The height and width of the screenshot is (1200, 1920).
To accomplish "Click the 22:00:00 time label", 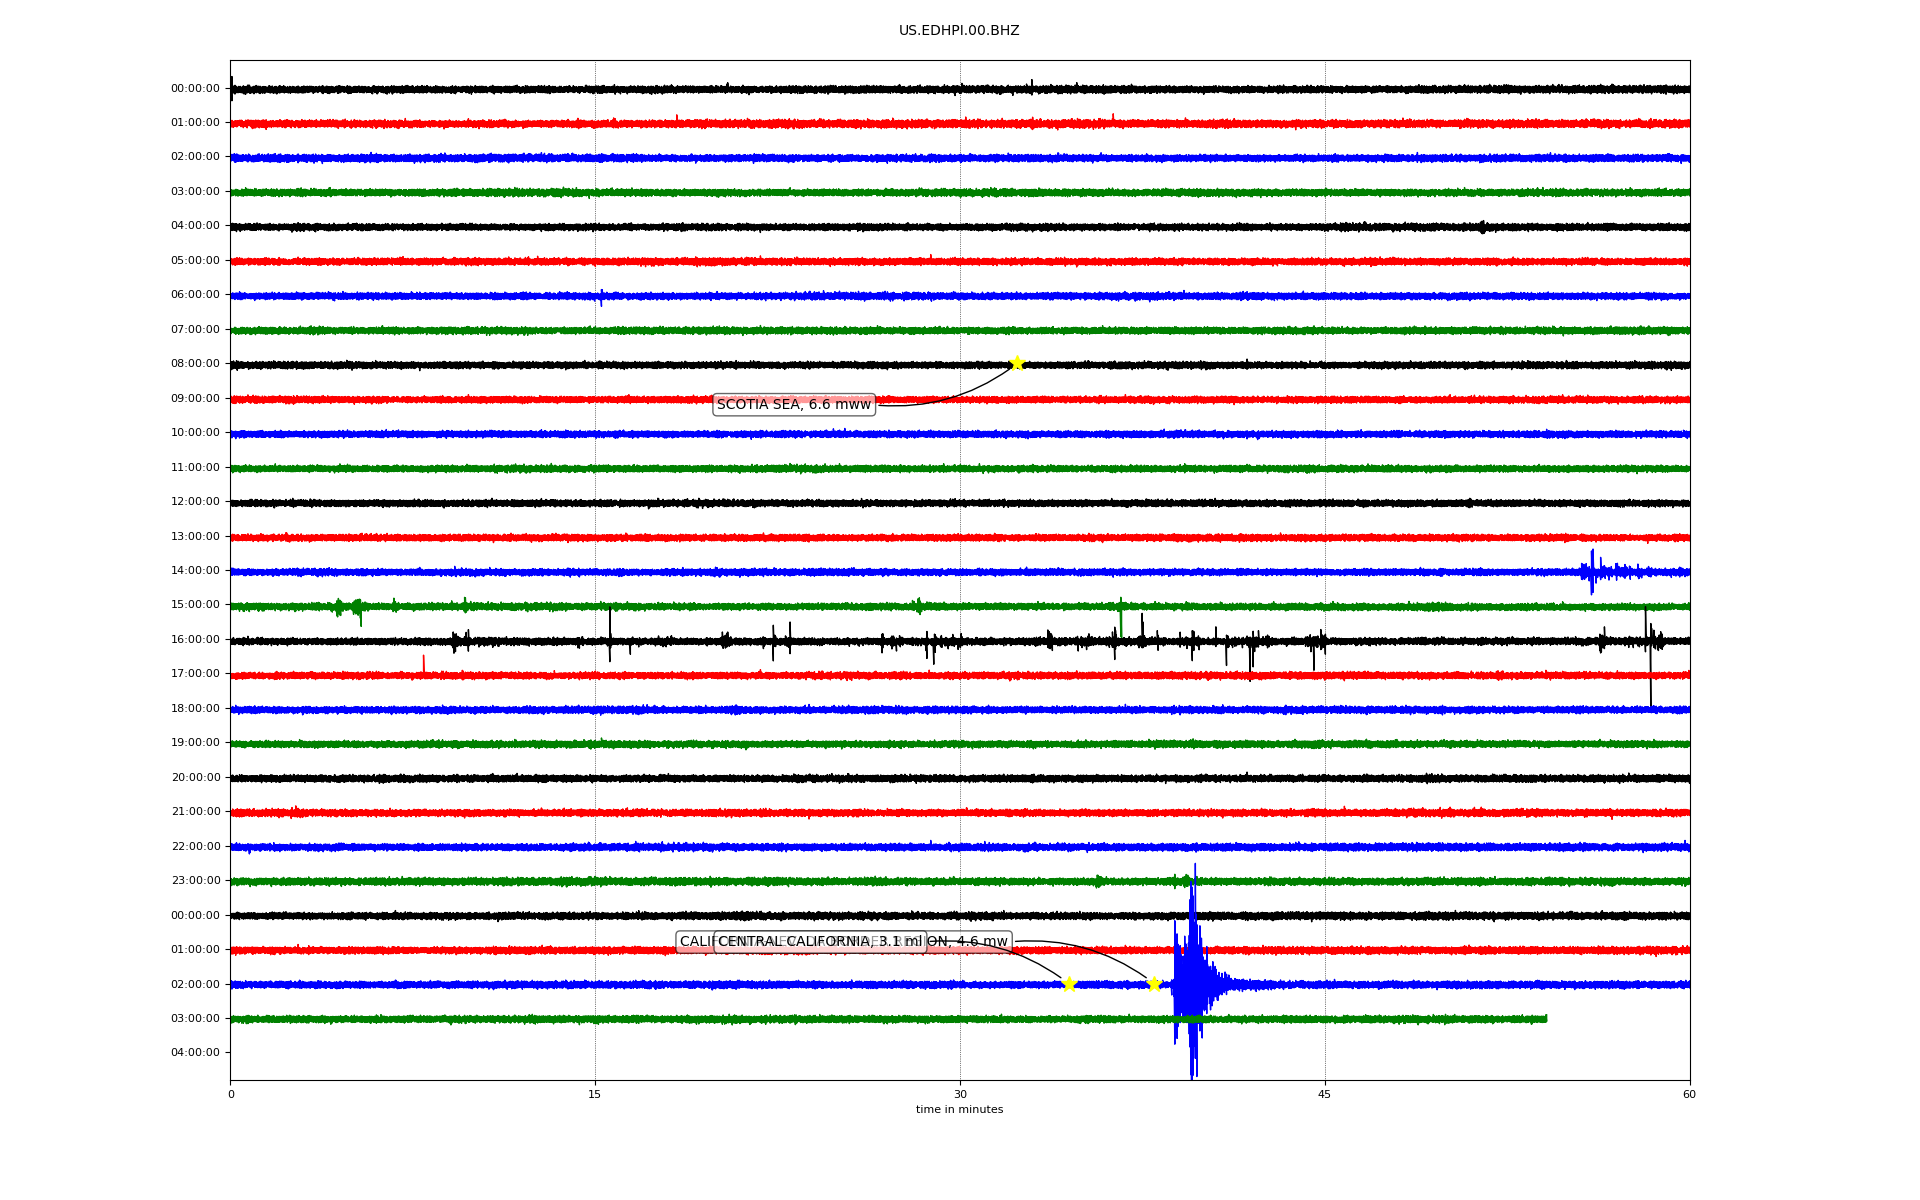I will [195, 847].
